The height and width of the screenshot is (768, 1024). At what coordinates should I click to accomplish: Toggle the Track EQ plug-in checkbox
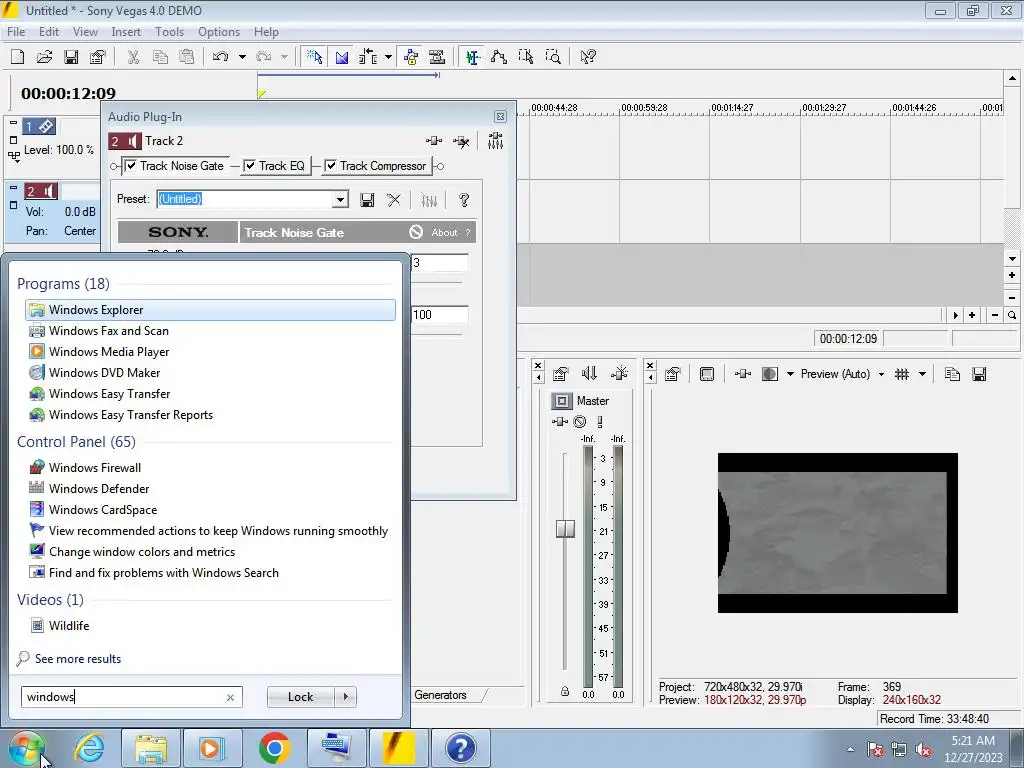(249, 166)
